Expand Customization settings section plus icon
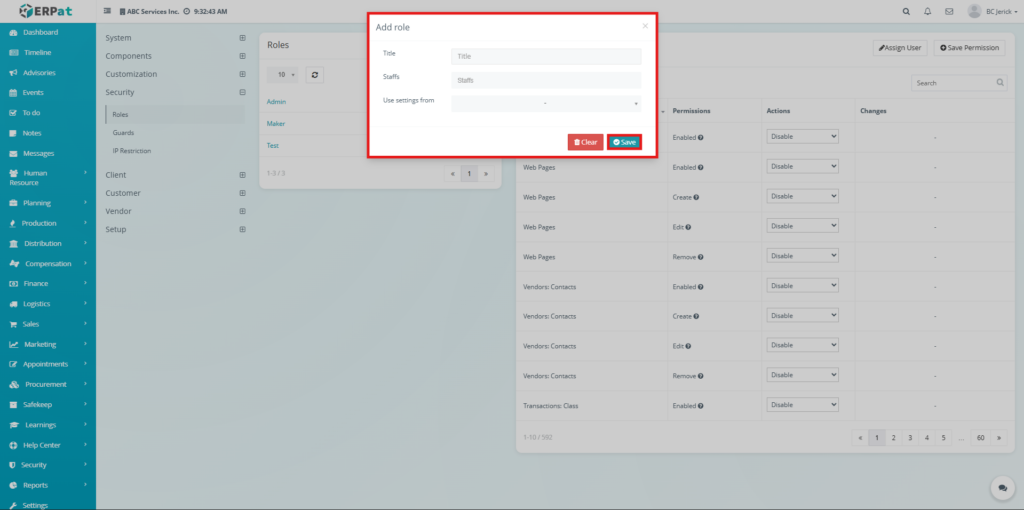The height and width of the screenshot is (510, 1024). pyautogui.click(x=242, y=74)
